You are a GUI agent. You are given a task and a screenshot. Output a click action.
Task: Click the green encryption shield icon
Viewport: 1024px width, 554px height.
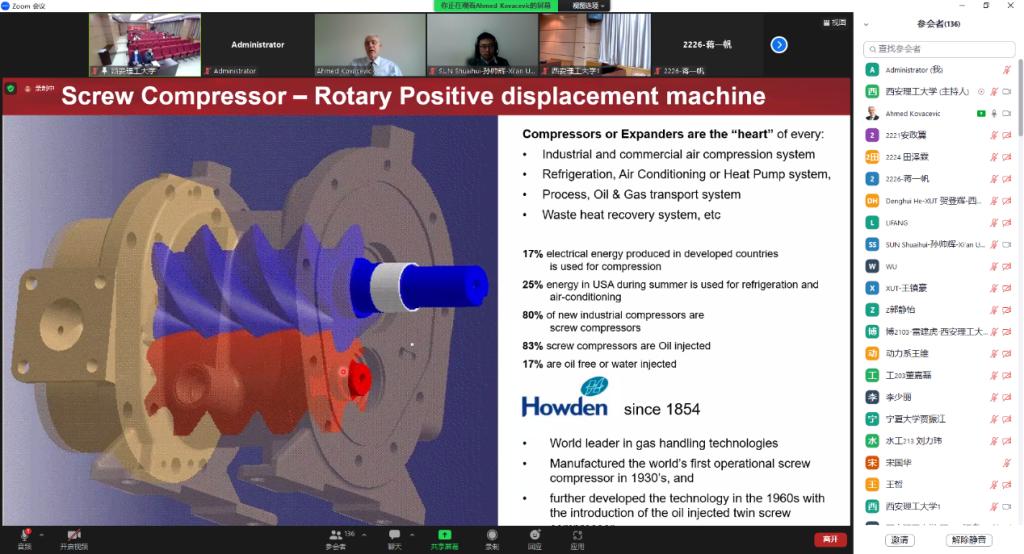coord(11,88)
